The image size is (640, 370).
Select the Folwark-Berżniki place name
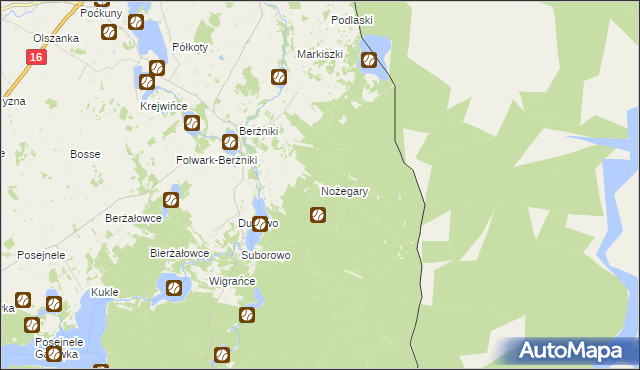[x=217, y=160]
